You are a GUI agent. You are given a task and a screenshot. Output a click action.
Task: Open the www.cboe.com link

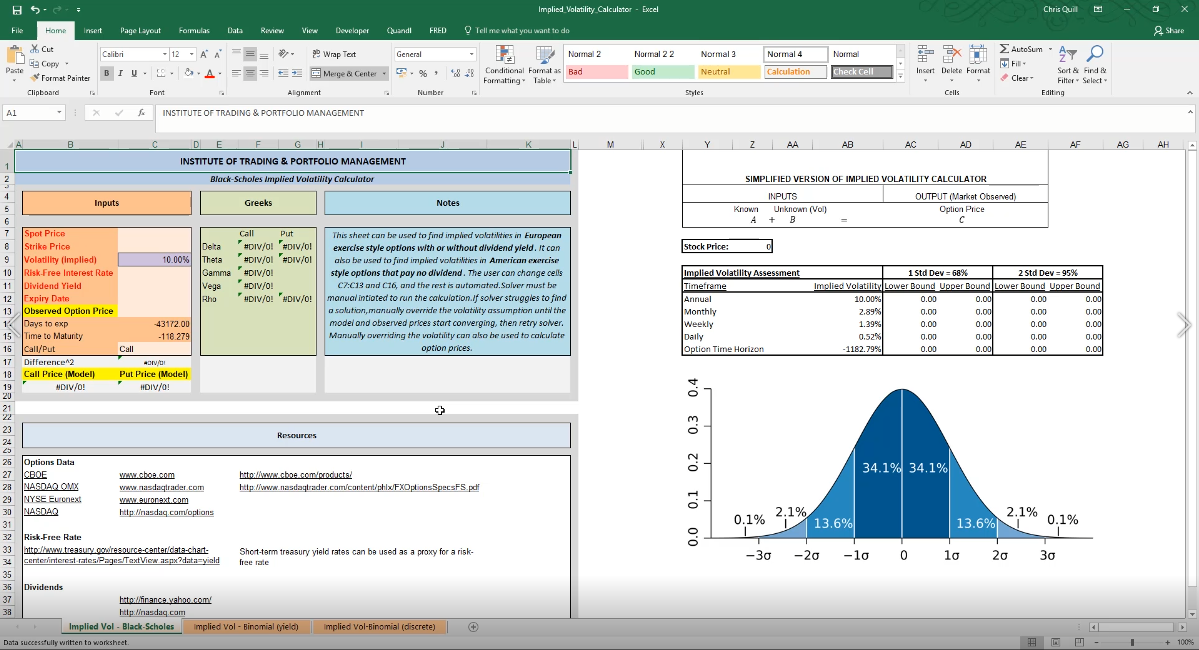[x=147, y=475]
